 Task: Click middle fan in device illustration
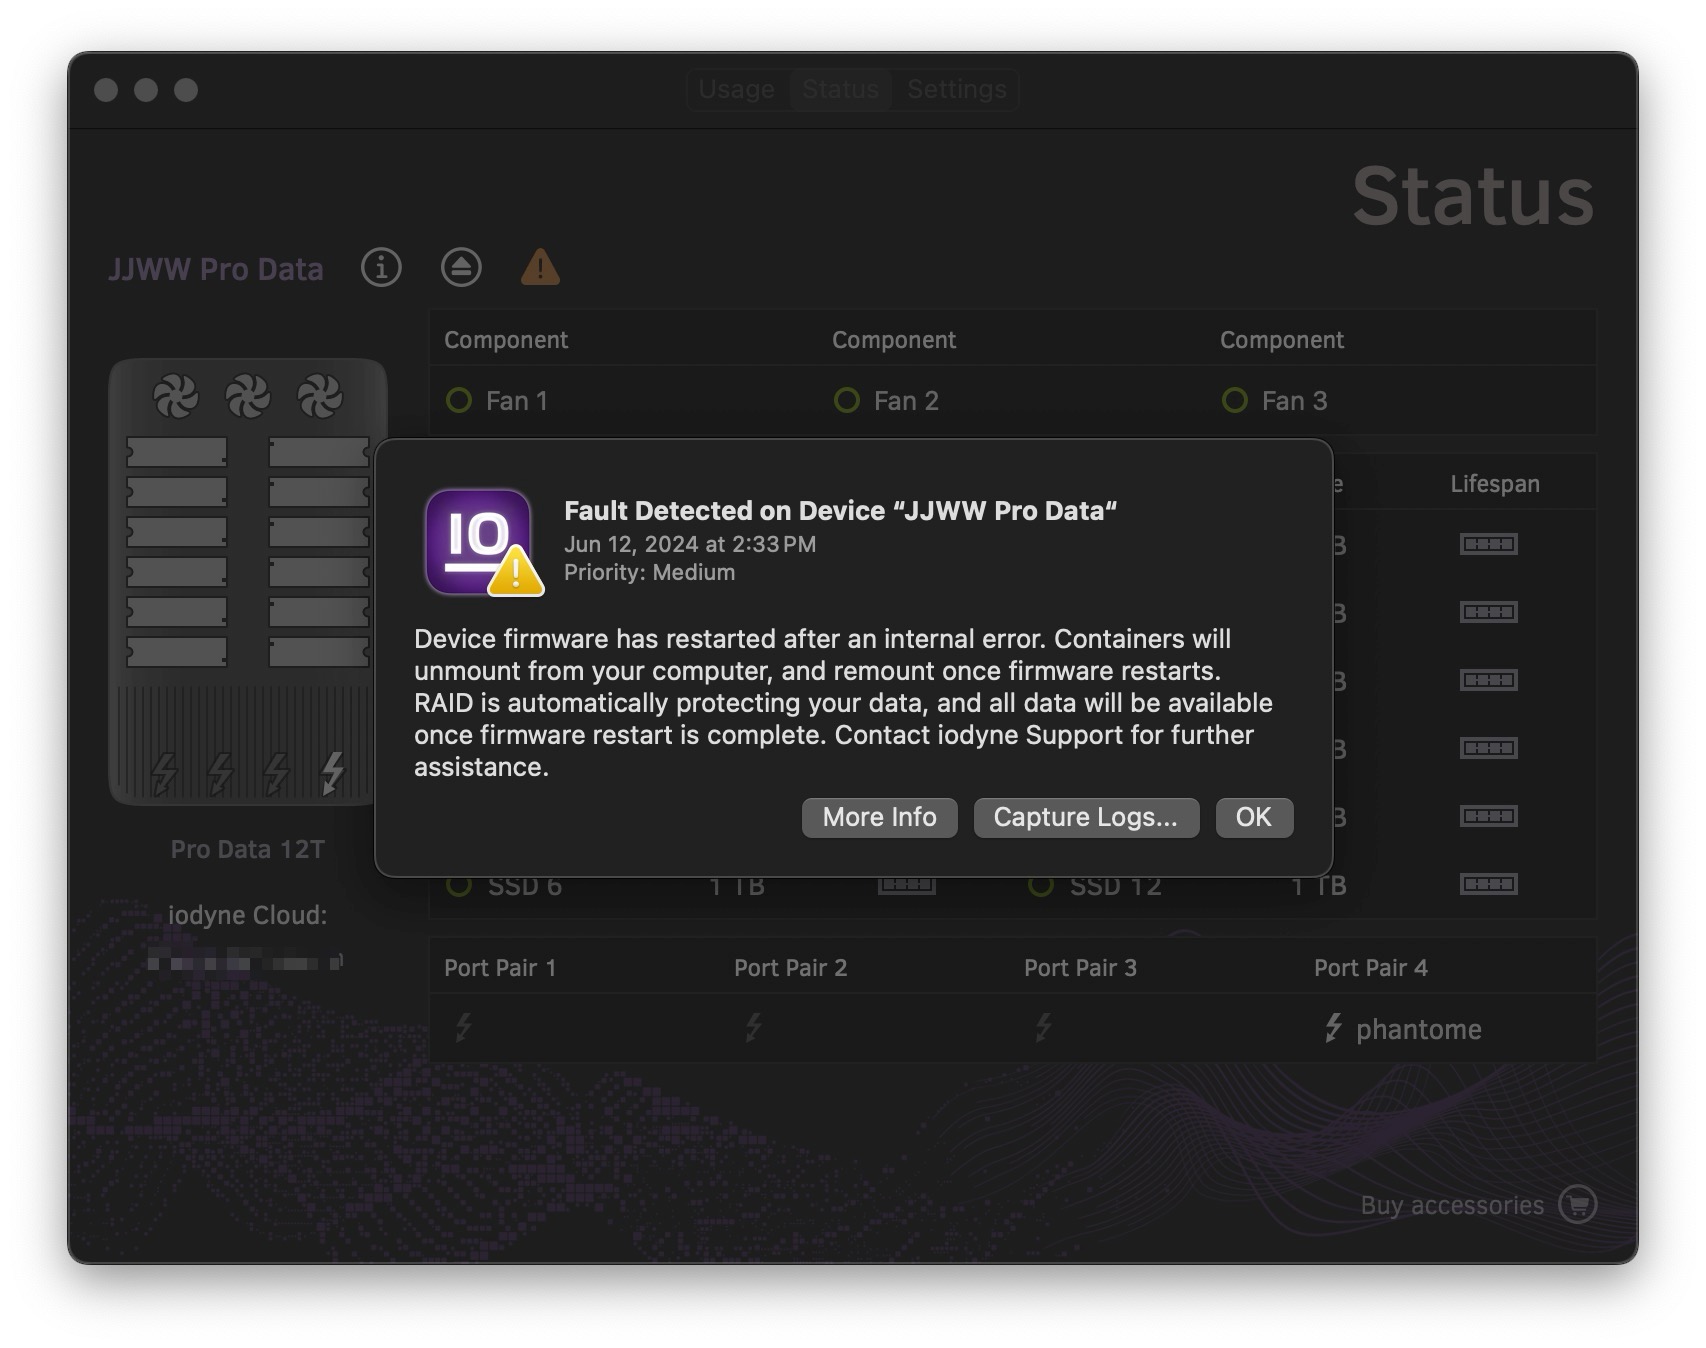click(248, 396)
